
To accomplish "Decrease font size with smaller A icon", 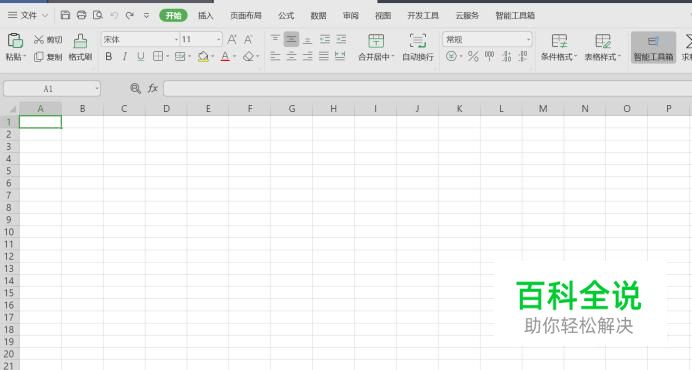I will (248, 39).
